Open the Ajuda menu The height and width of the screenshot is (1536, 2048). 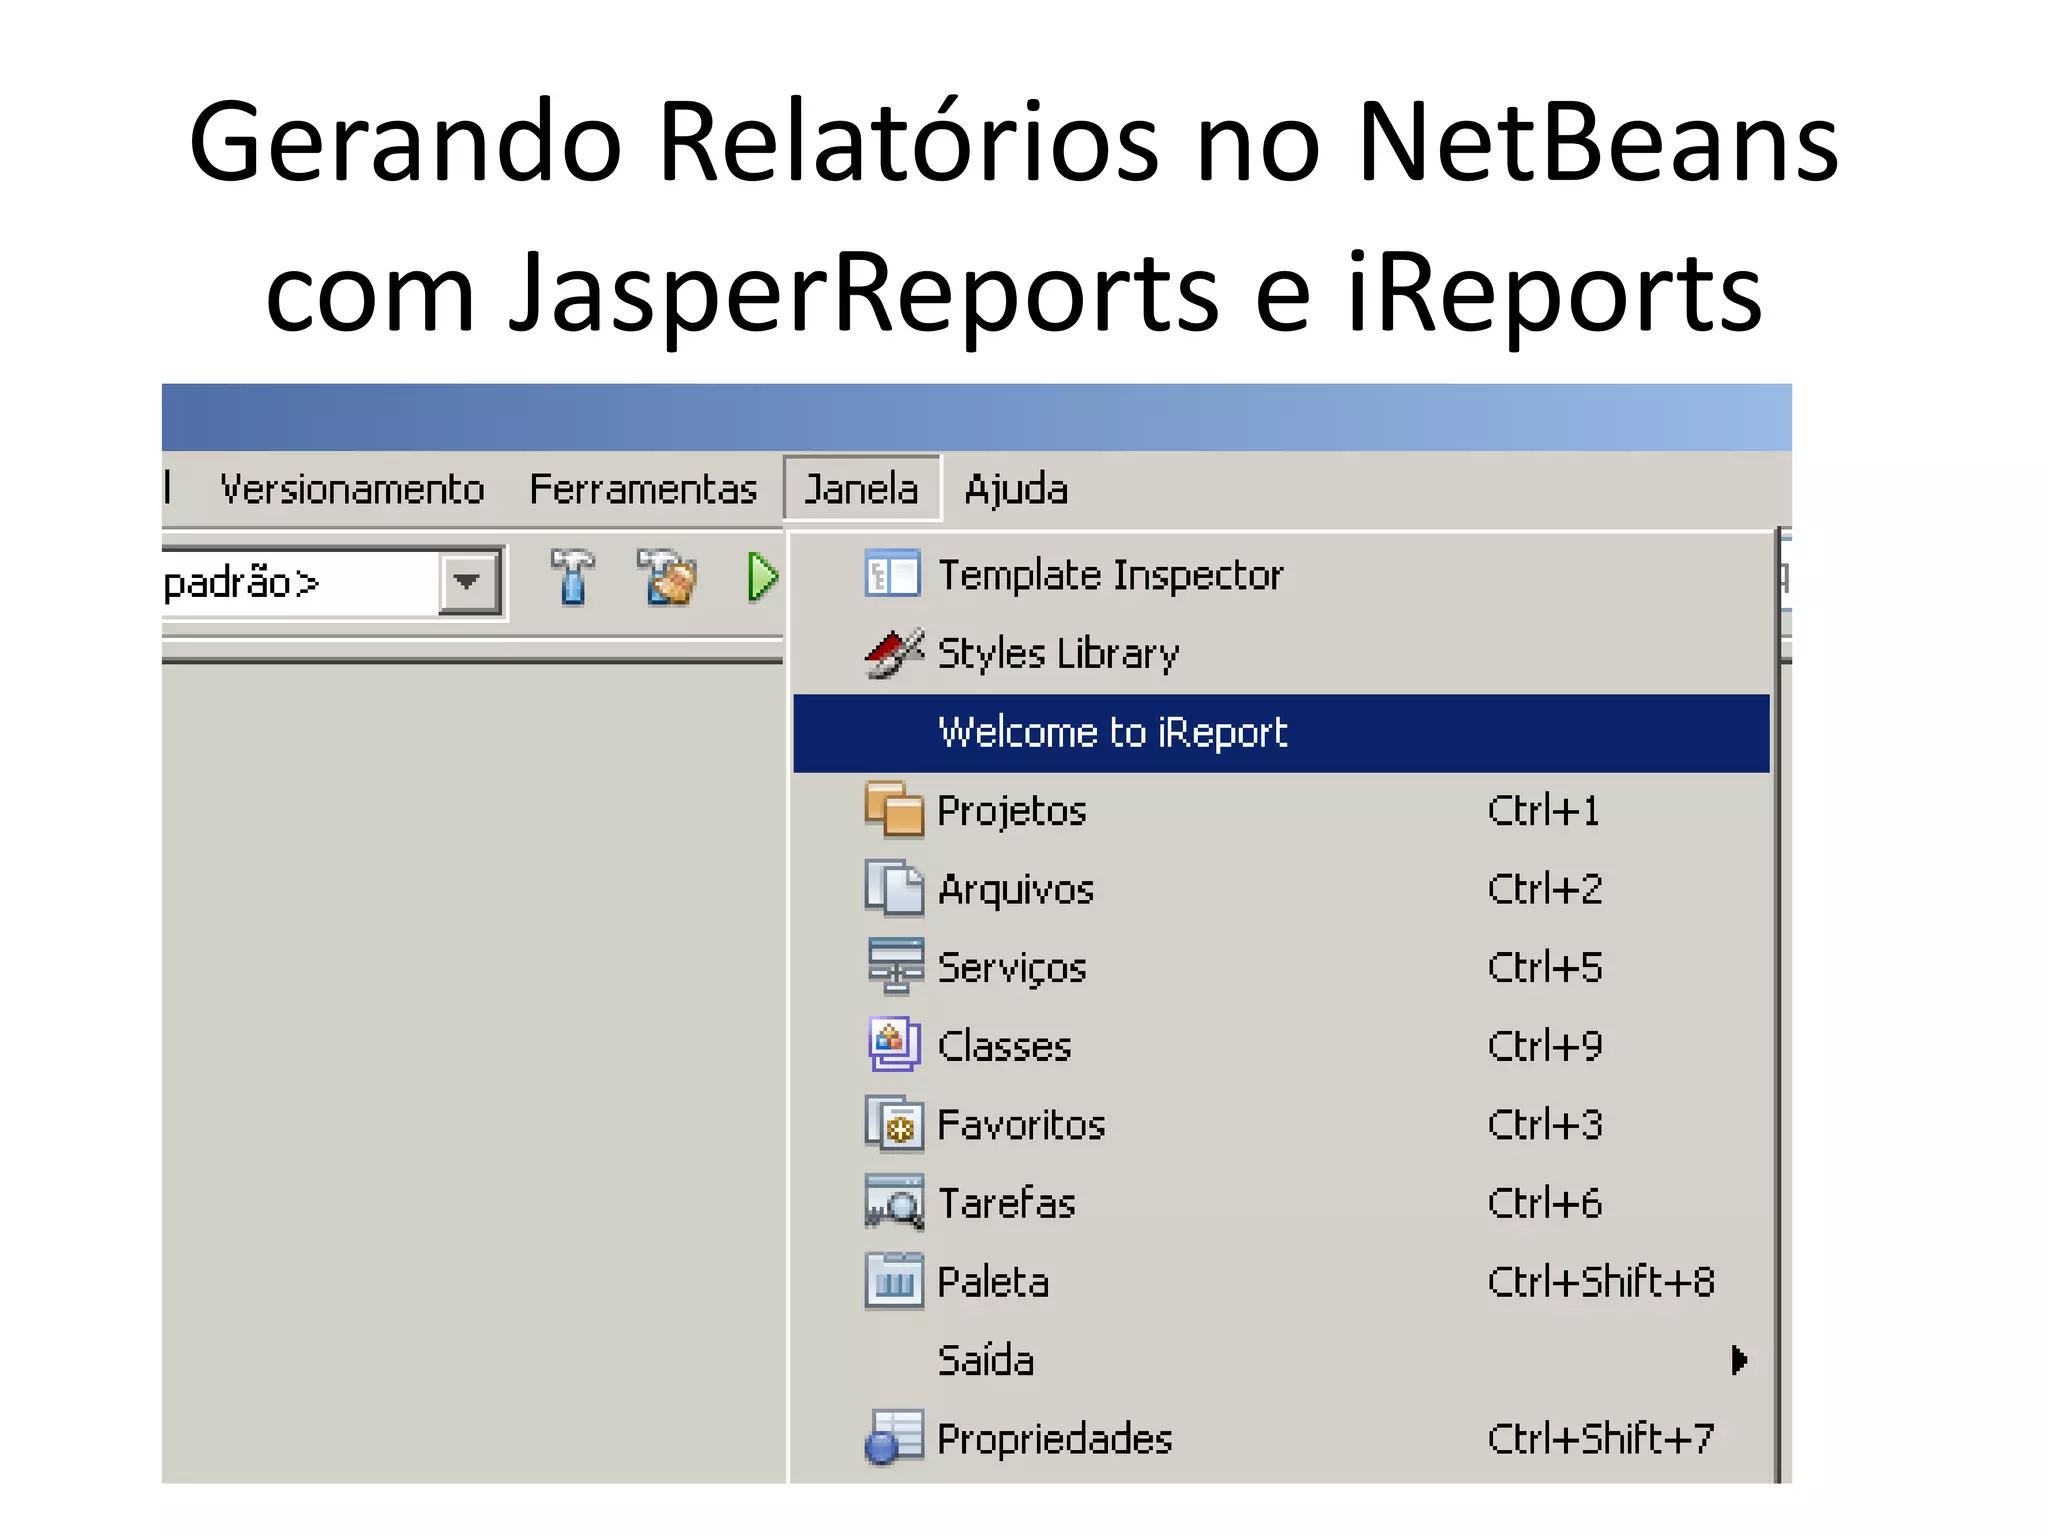tap(1016, 489)
